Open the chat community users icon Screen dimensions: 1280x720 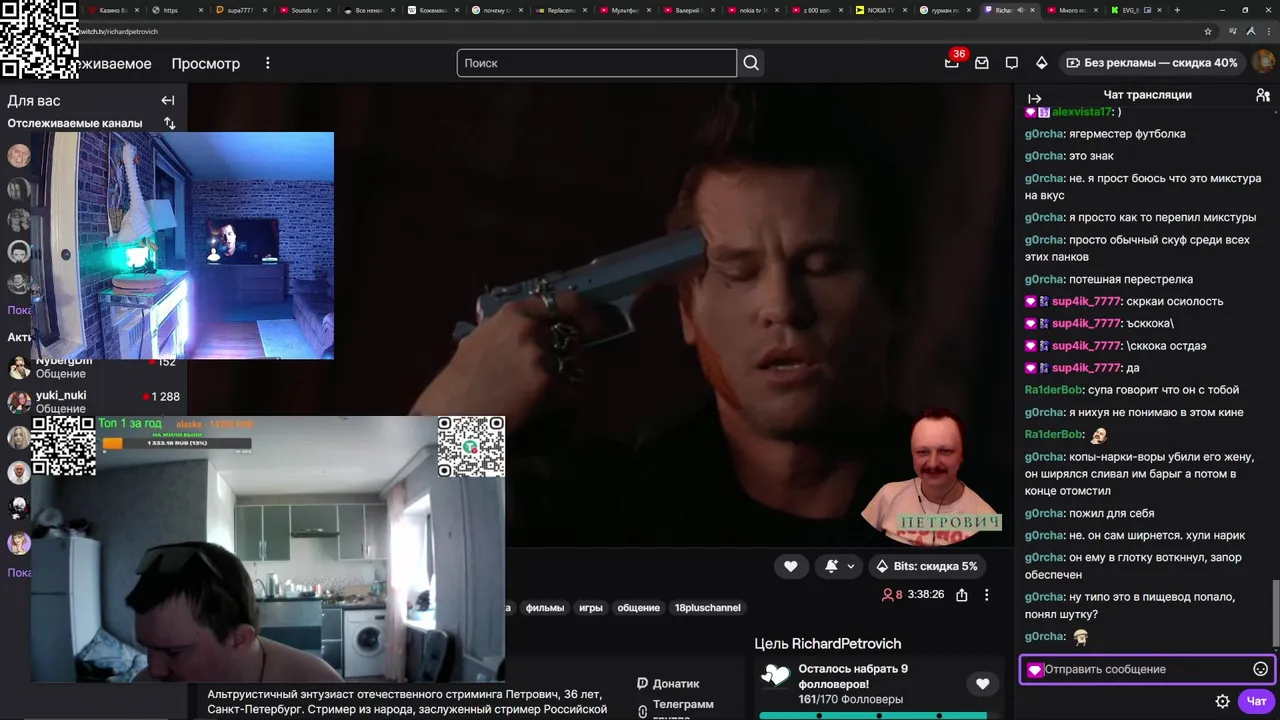[1263, 95]
